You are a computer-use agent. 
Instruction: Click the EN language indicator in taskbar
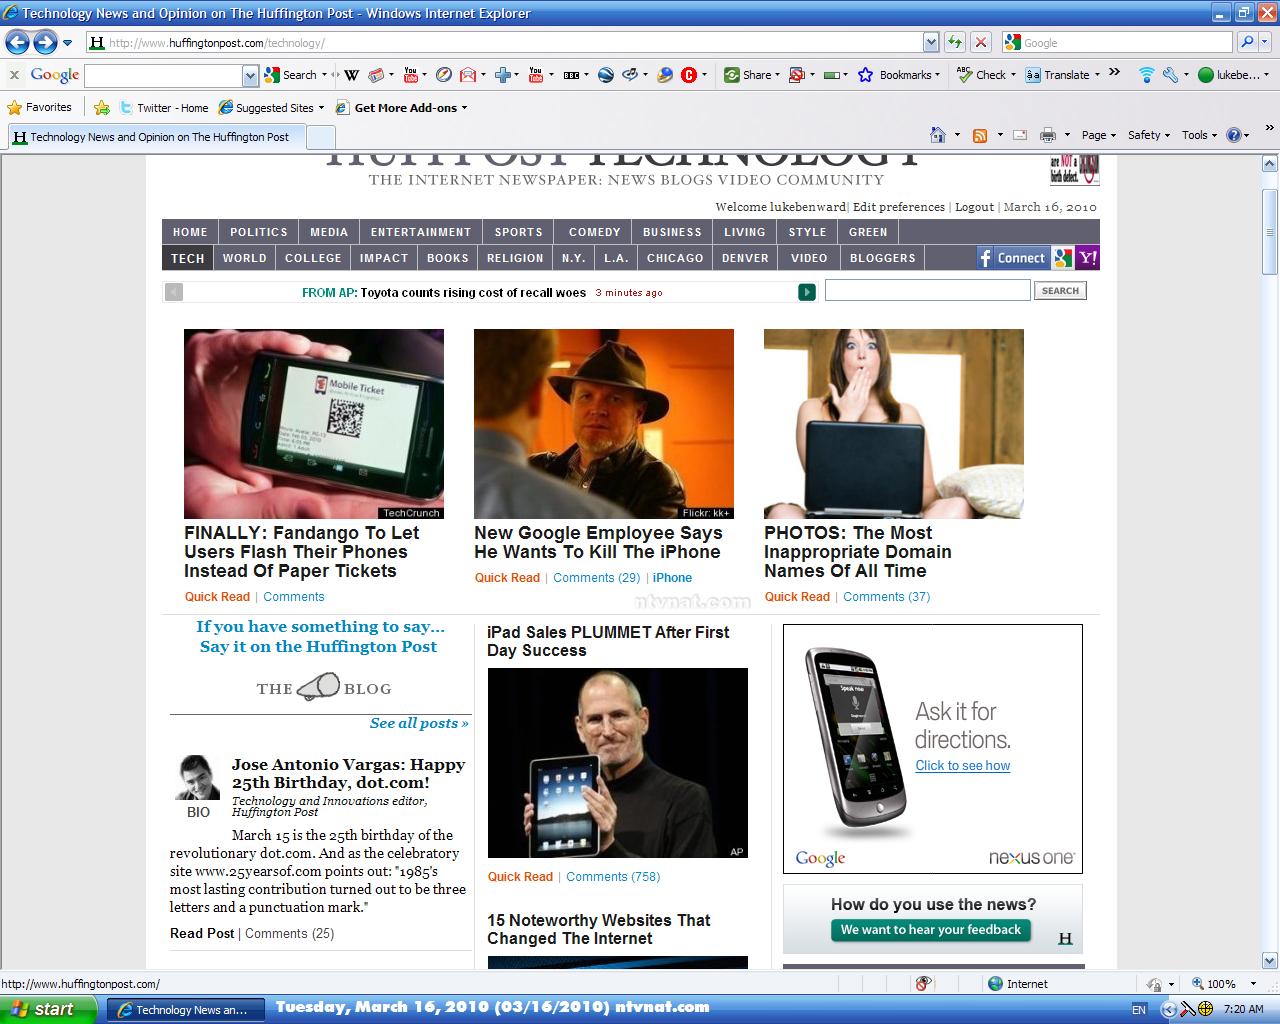1139,1009
